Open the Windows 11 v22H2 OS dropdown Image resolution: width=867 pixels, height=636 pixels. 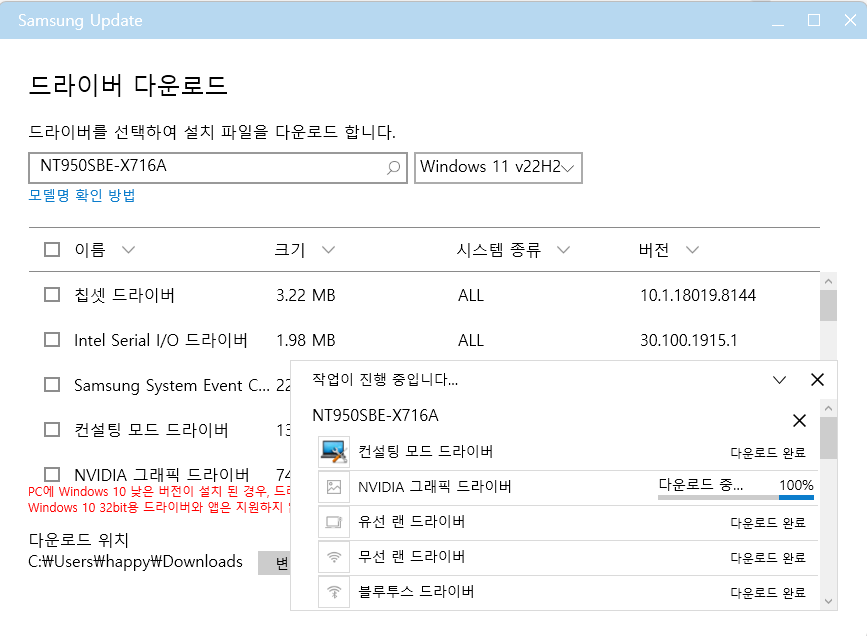pos(498,168)
